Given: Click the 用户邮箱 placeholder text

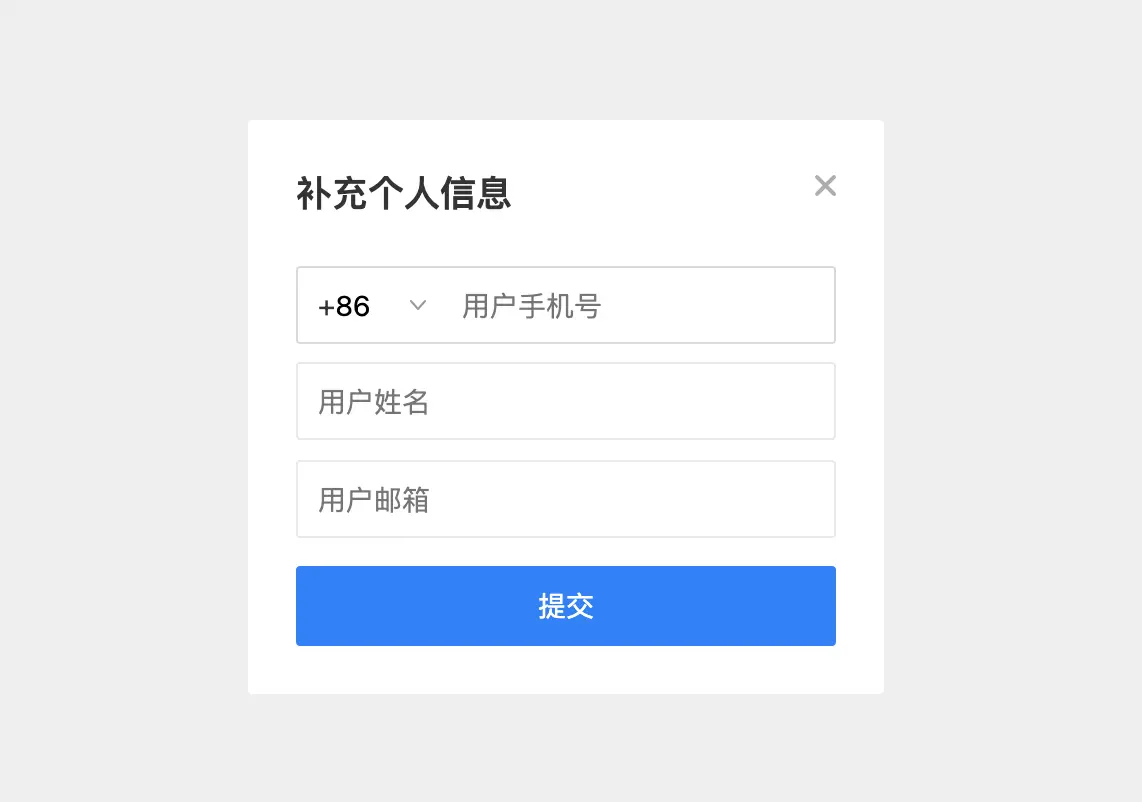Looking at the screenshot, I should coord(374,500).
